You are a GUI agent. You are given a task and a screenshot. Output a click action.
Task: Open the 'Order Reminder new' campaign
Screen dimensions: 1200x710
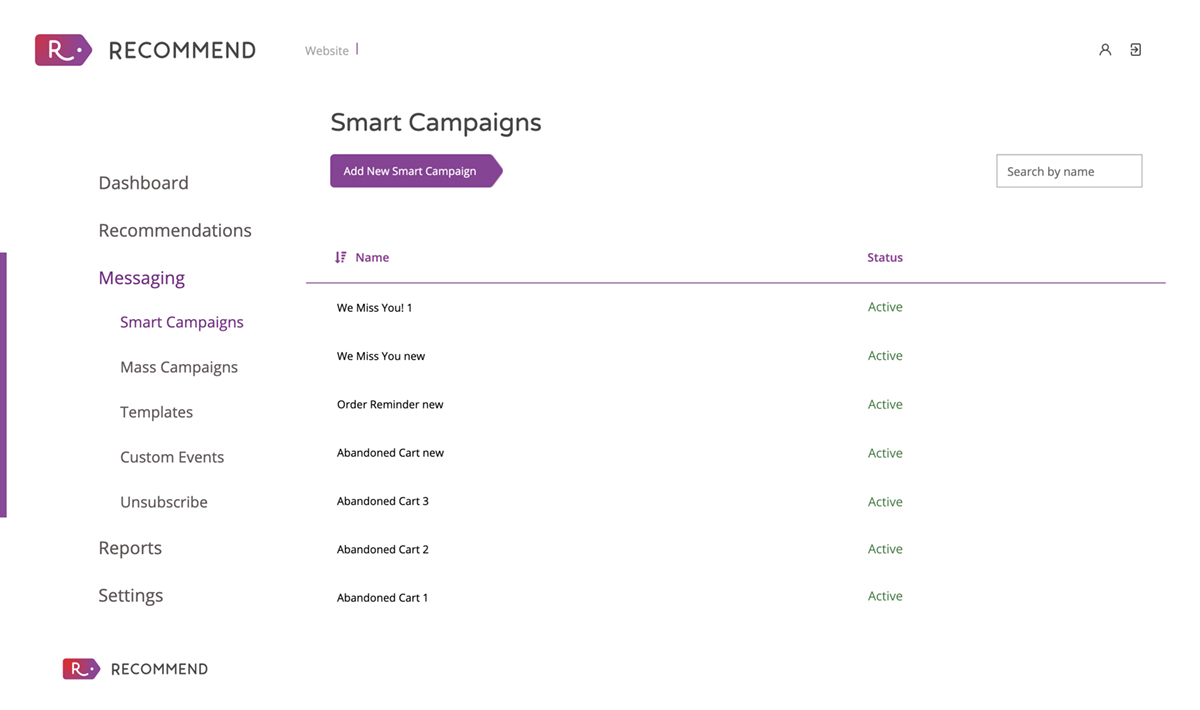click(390, 405)
